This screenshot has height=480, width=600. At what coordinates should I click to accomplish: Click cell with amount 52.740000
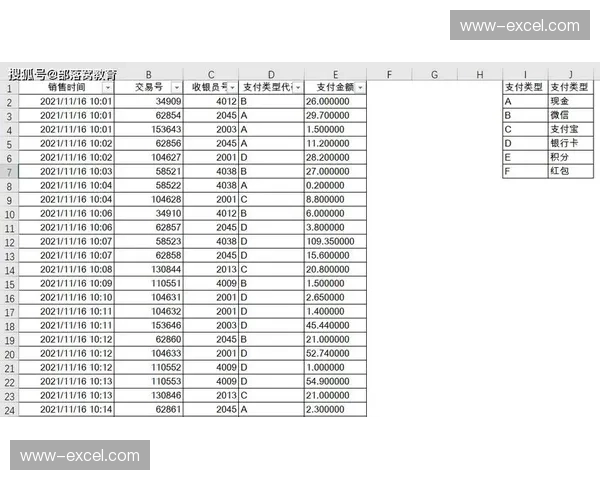coord(335,354)
